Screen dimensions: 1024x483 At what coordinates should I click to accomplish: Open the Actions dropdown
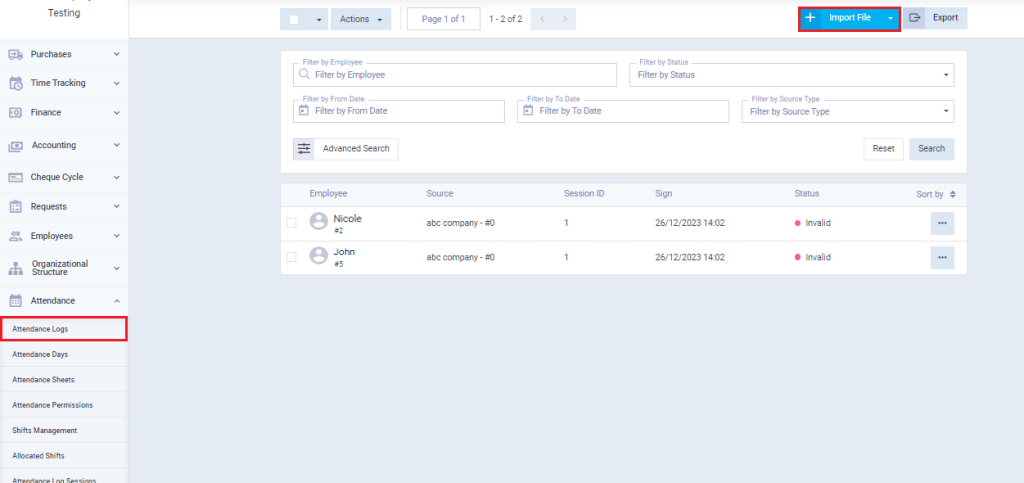coord(361,19)
